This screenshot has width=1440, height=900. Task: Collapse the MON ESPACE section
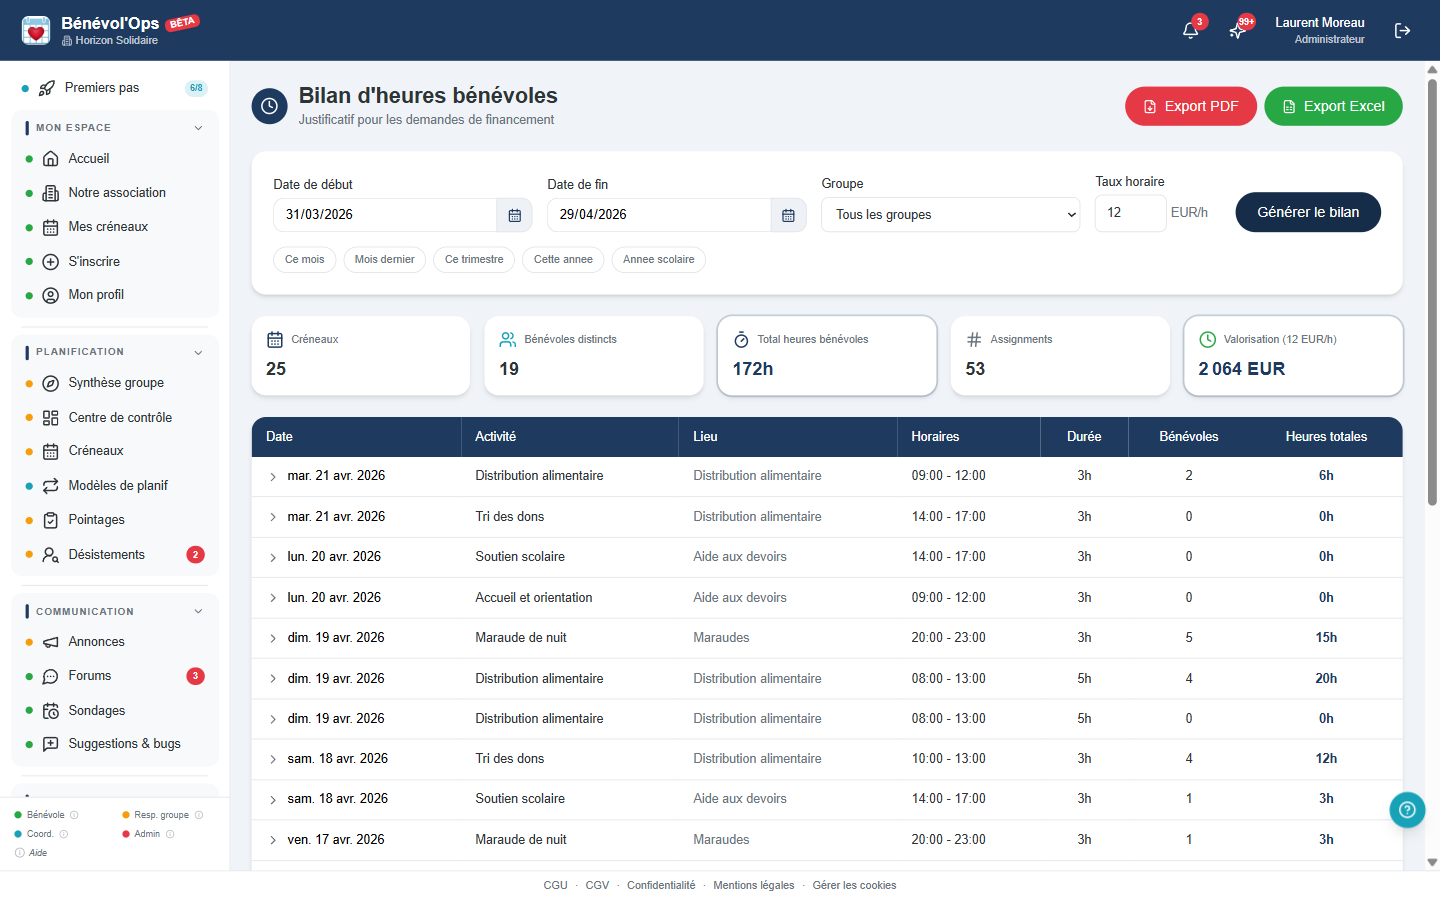pos(198,128)
